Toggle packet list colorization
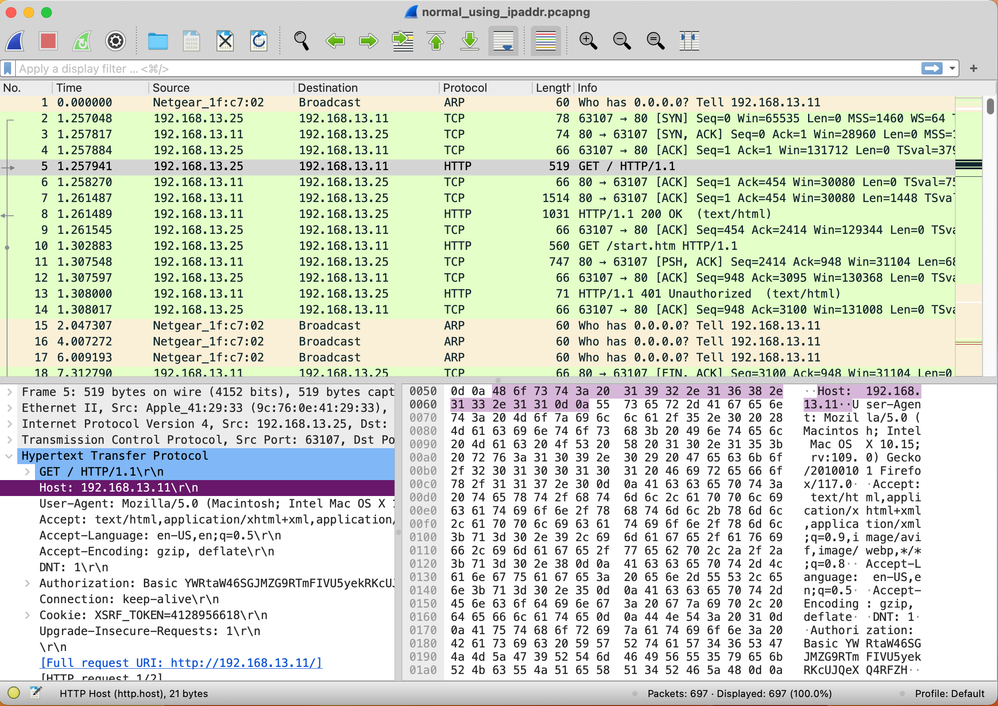 point(545,41)
